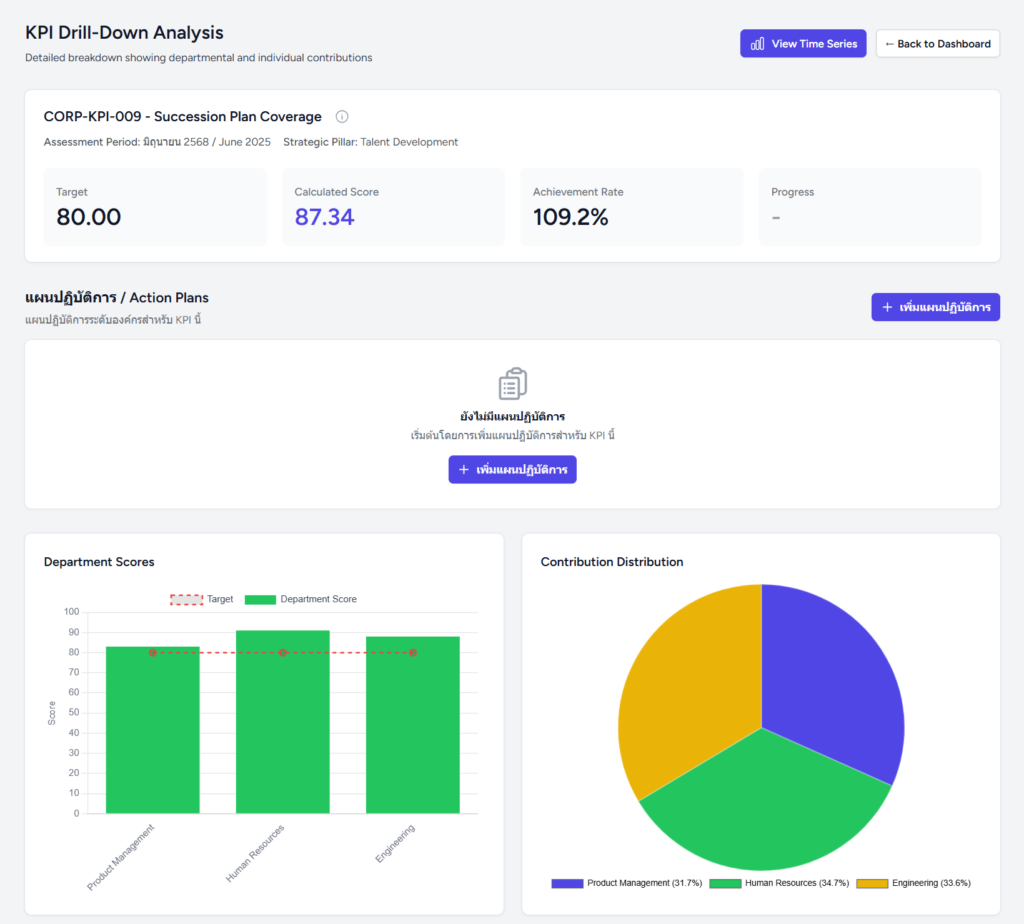
Task: Click the Human Resources bar in the chart
Action: coord(283,721)
